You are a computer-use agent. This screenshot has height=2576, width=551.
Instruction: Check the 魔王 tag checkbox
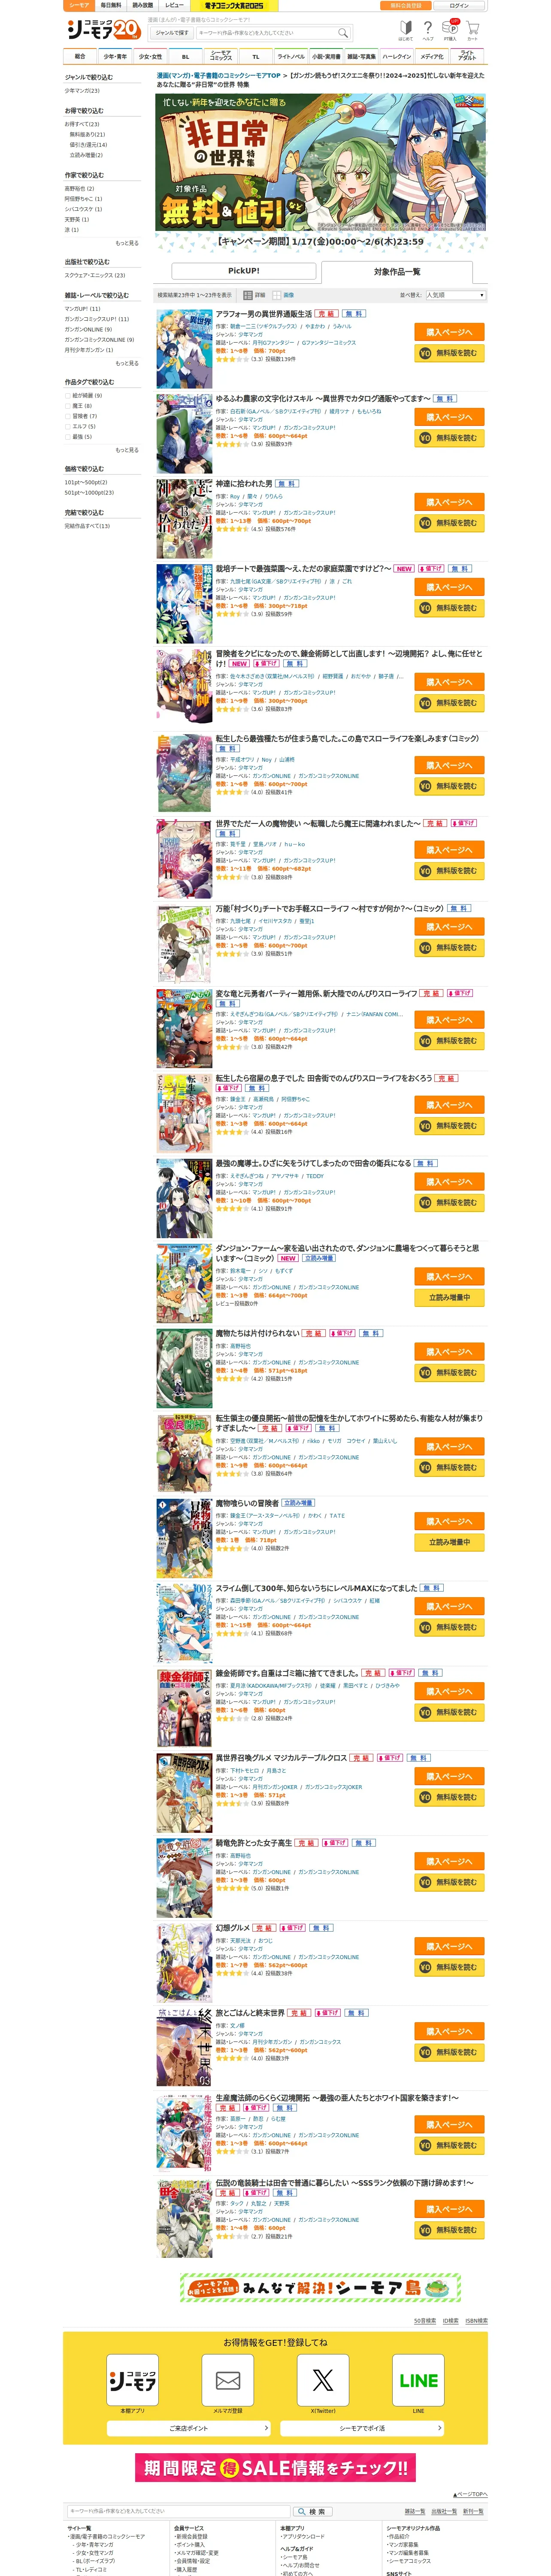point(68,406)
